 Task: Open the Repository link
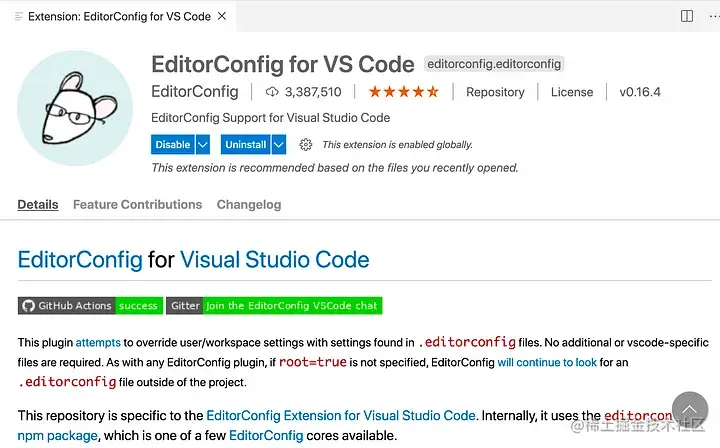[495, 92]
